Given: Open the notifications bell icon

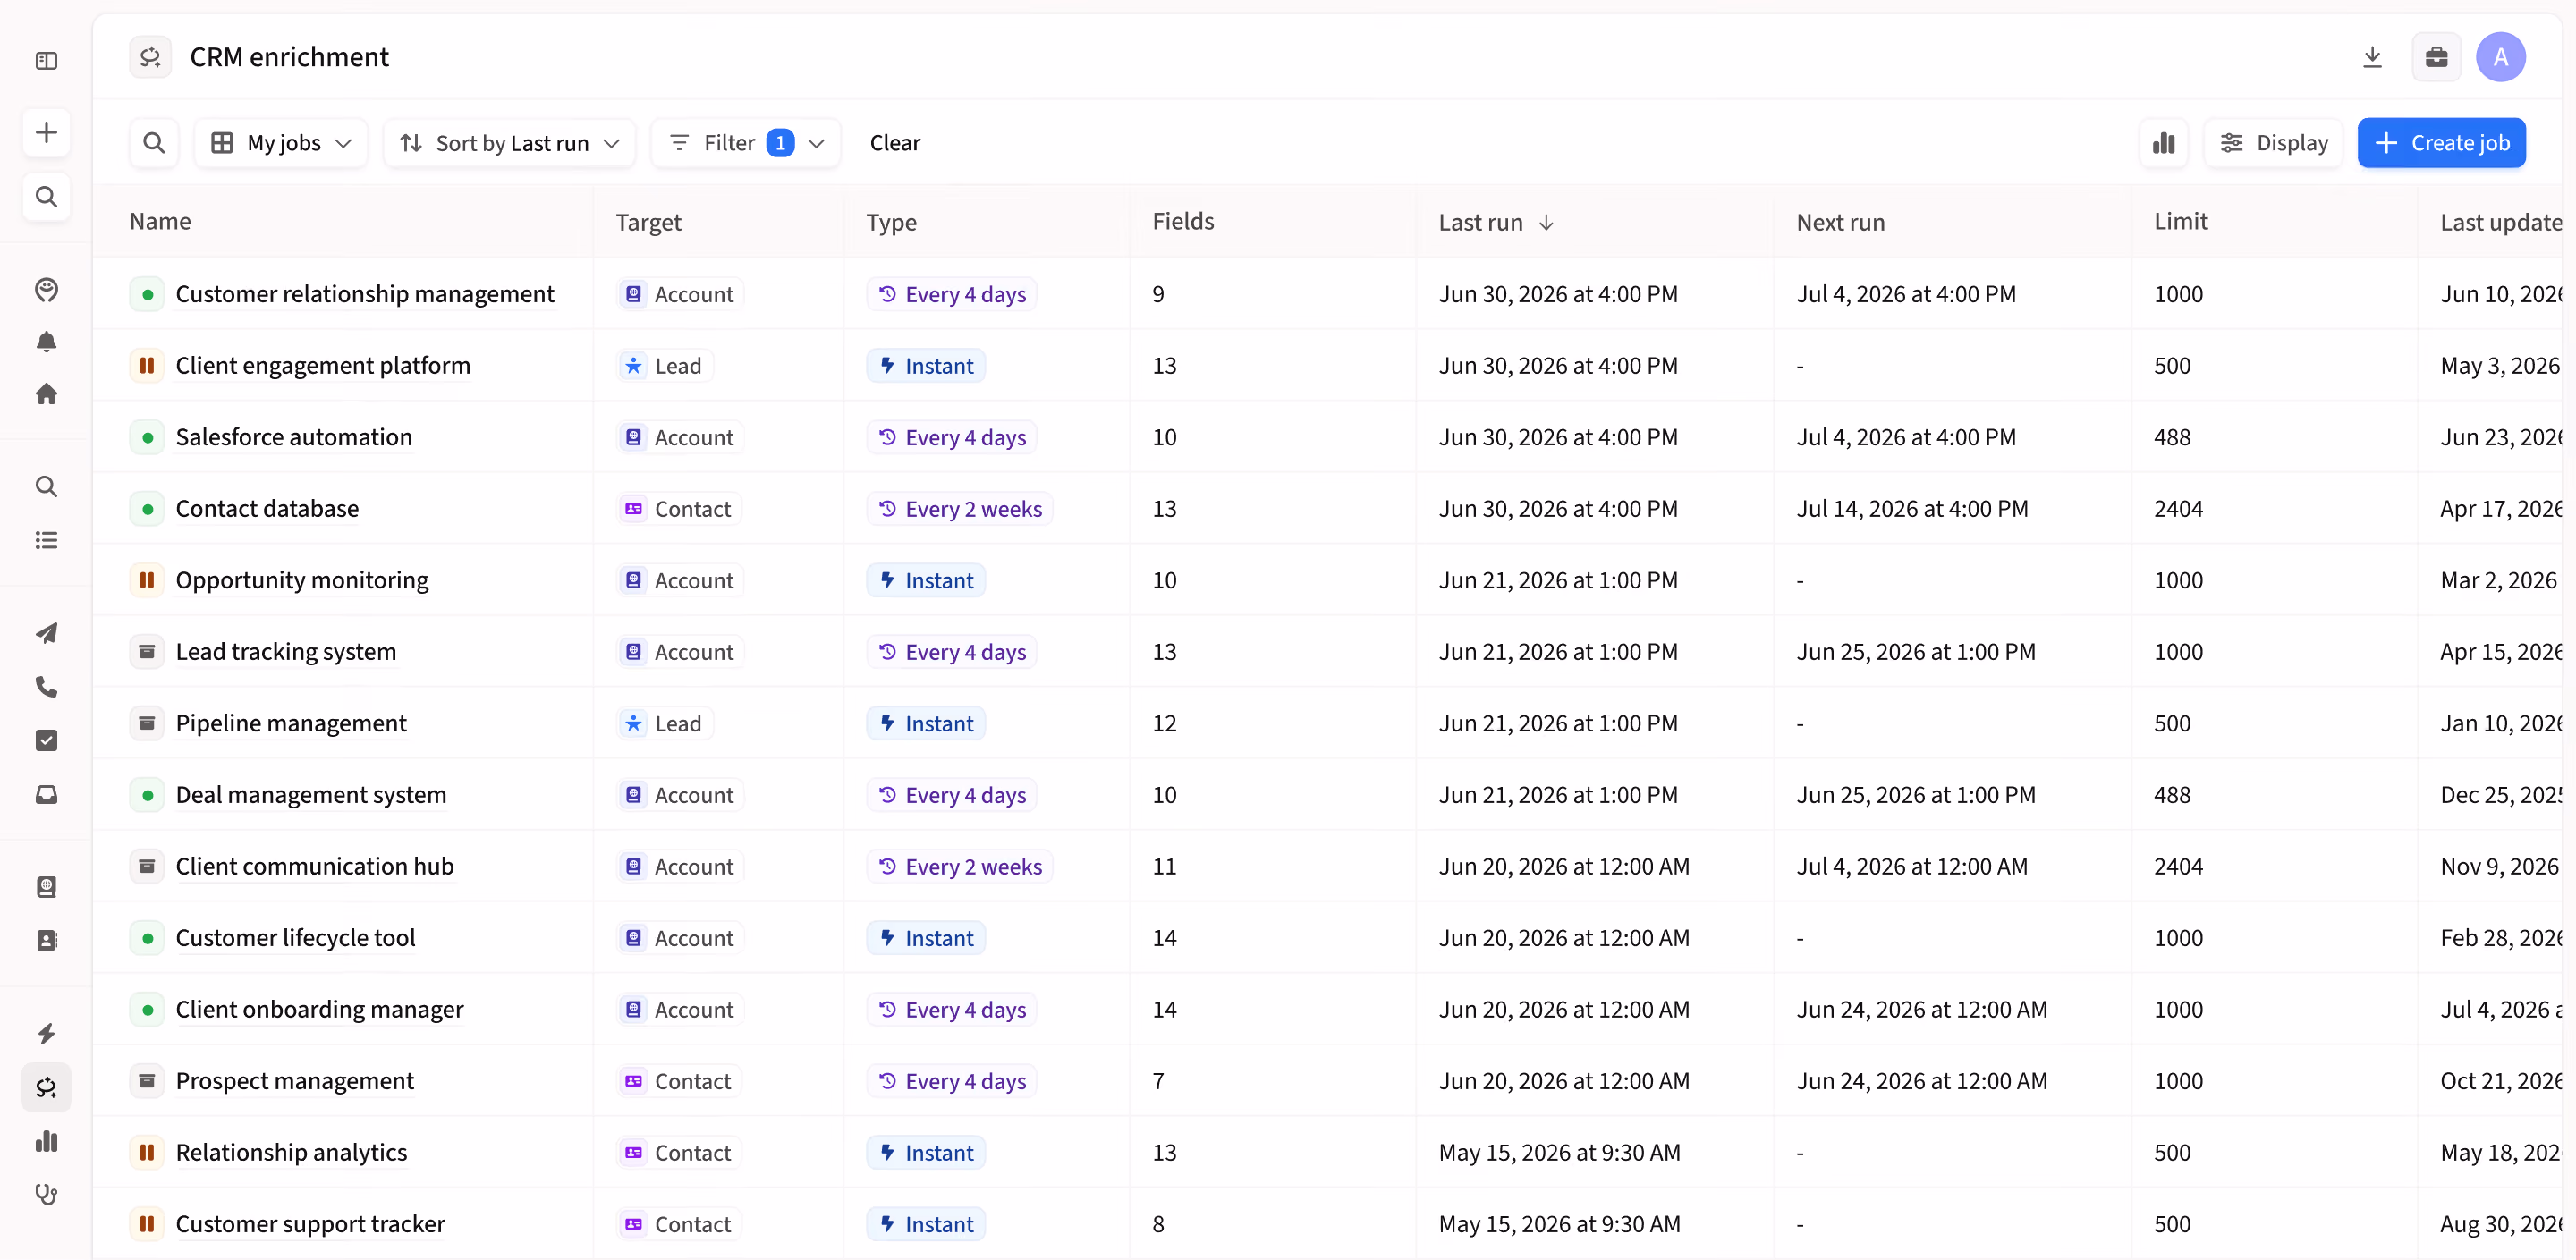Looking at the screenshot, I should click(46, 342).
